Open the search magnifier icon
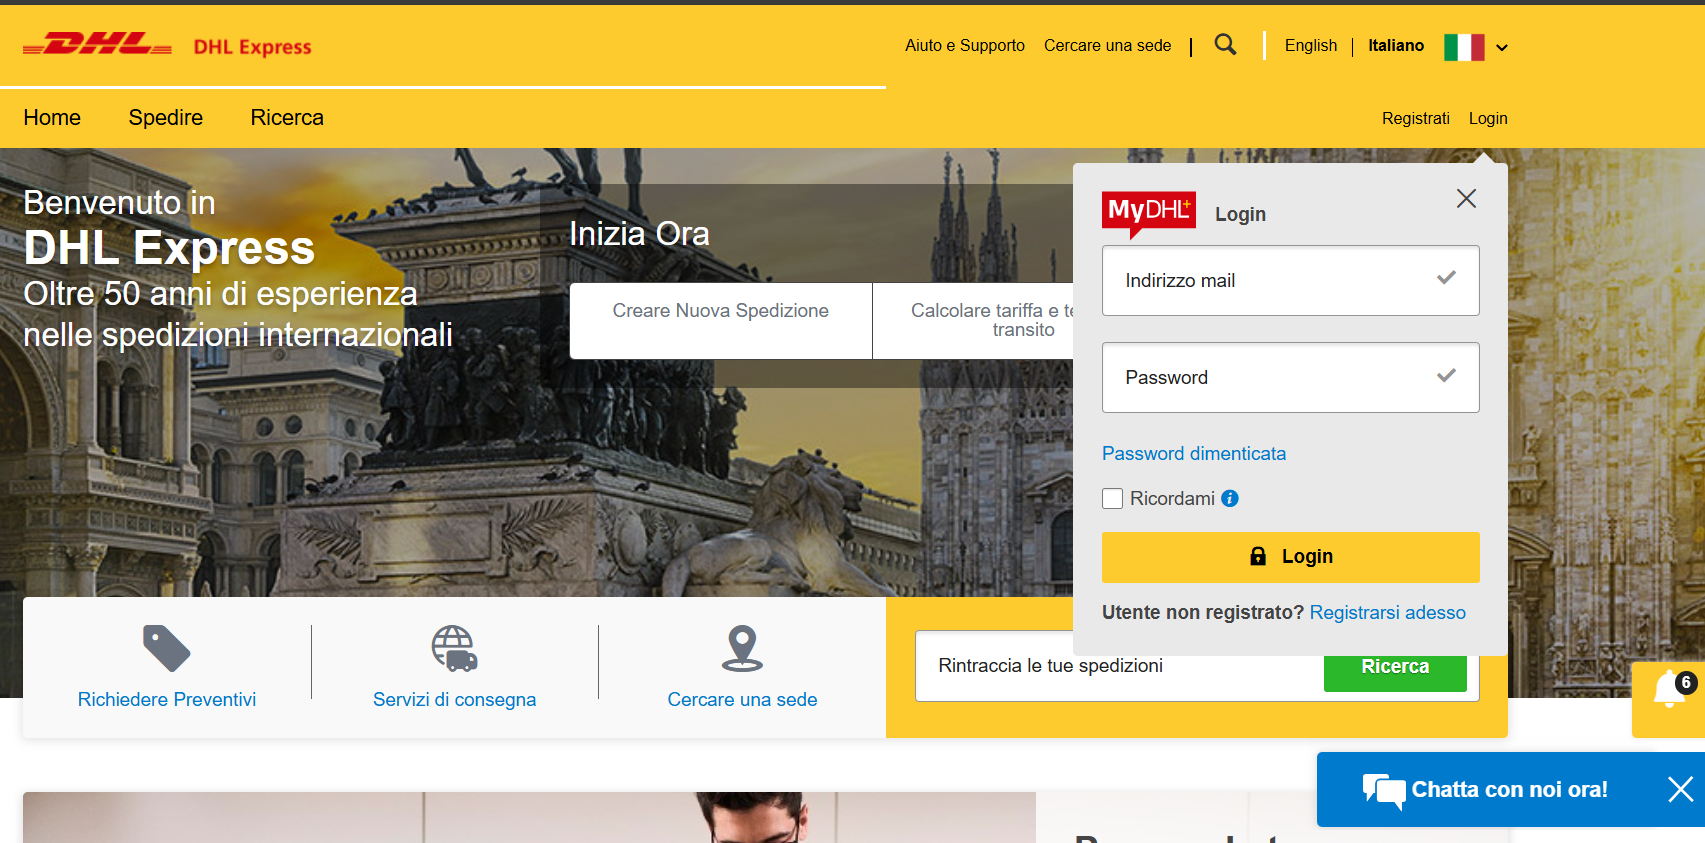 tap(1225, 44)
